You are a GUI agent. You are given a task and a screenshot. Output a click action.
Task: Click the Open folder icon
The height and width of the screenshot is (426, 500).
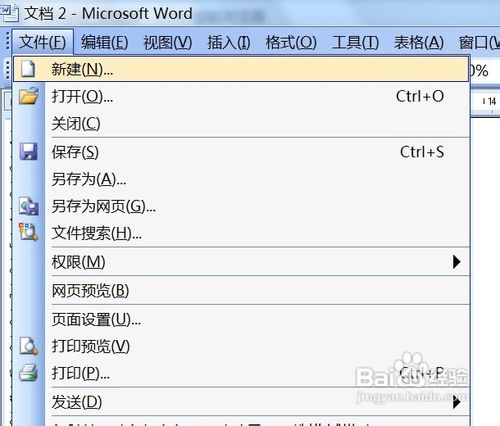[x=29, y=96]
